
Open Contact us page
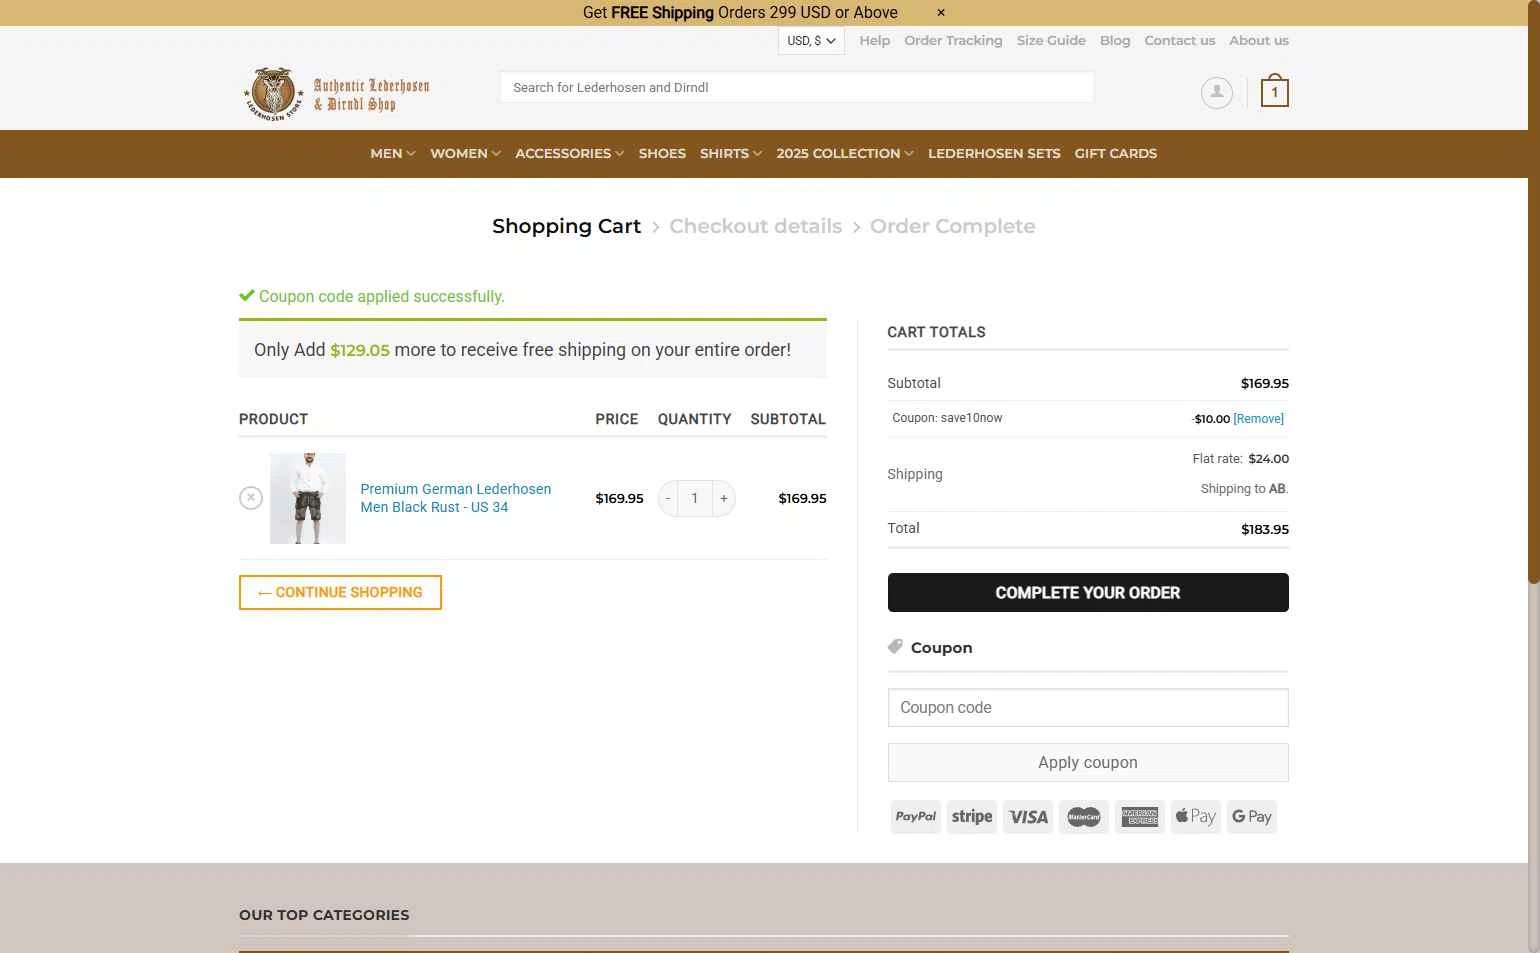tap(1179, 41)
